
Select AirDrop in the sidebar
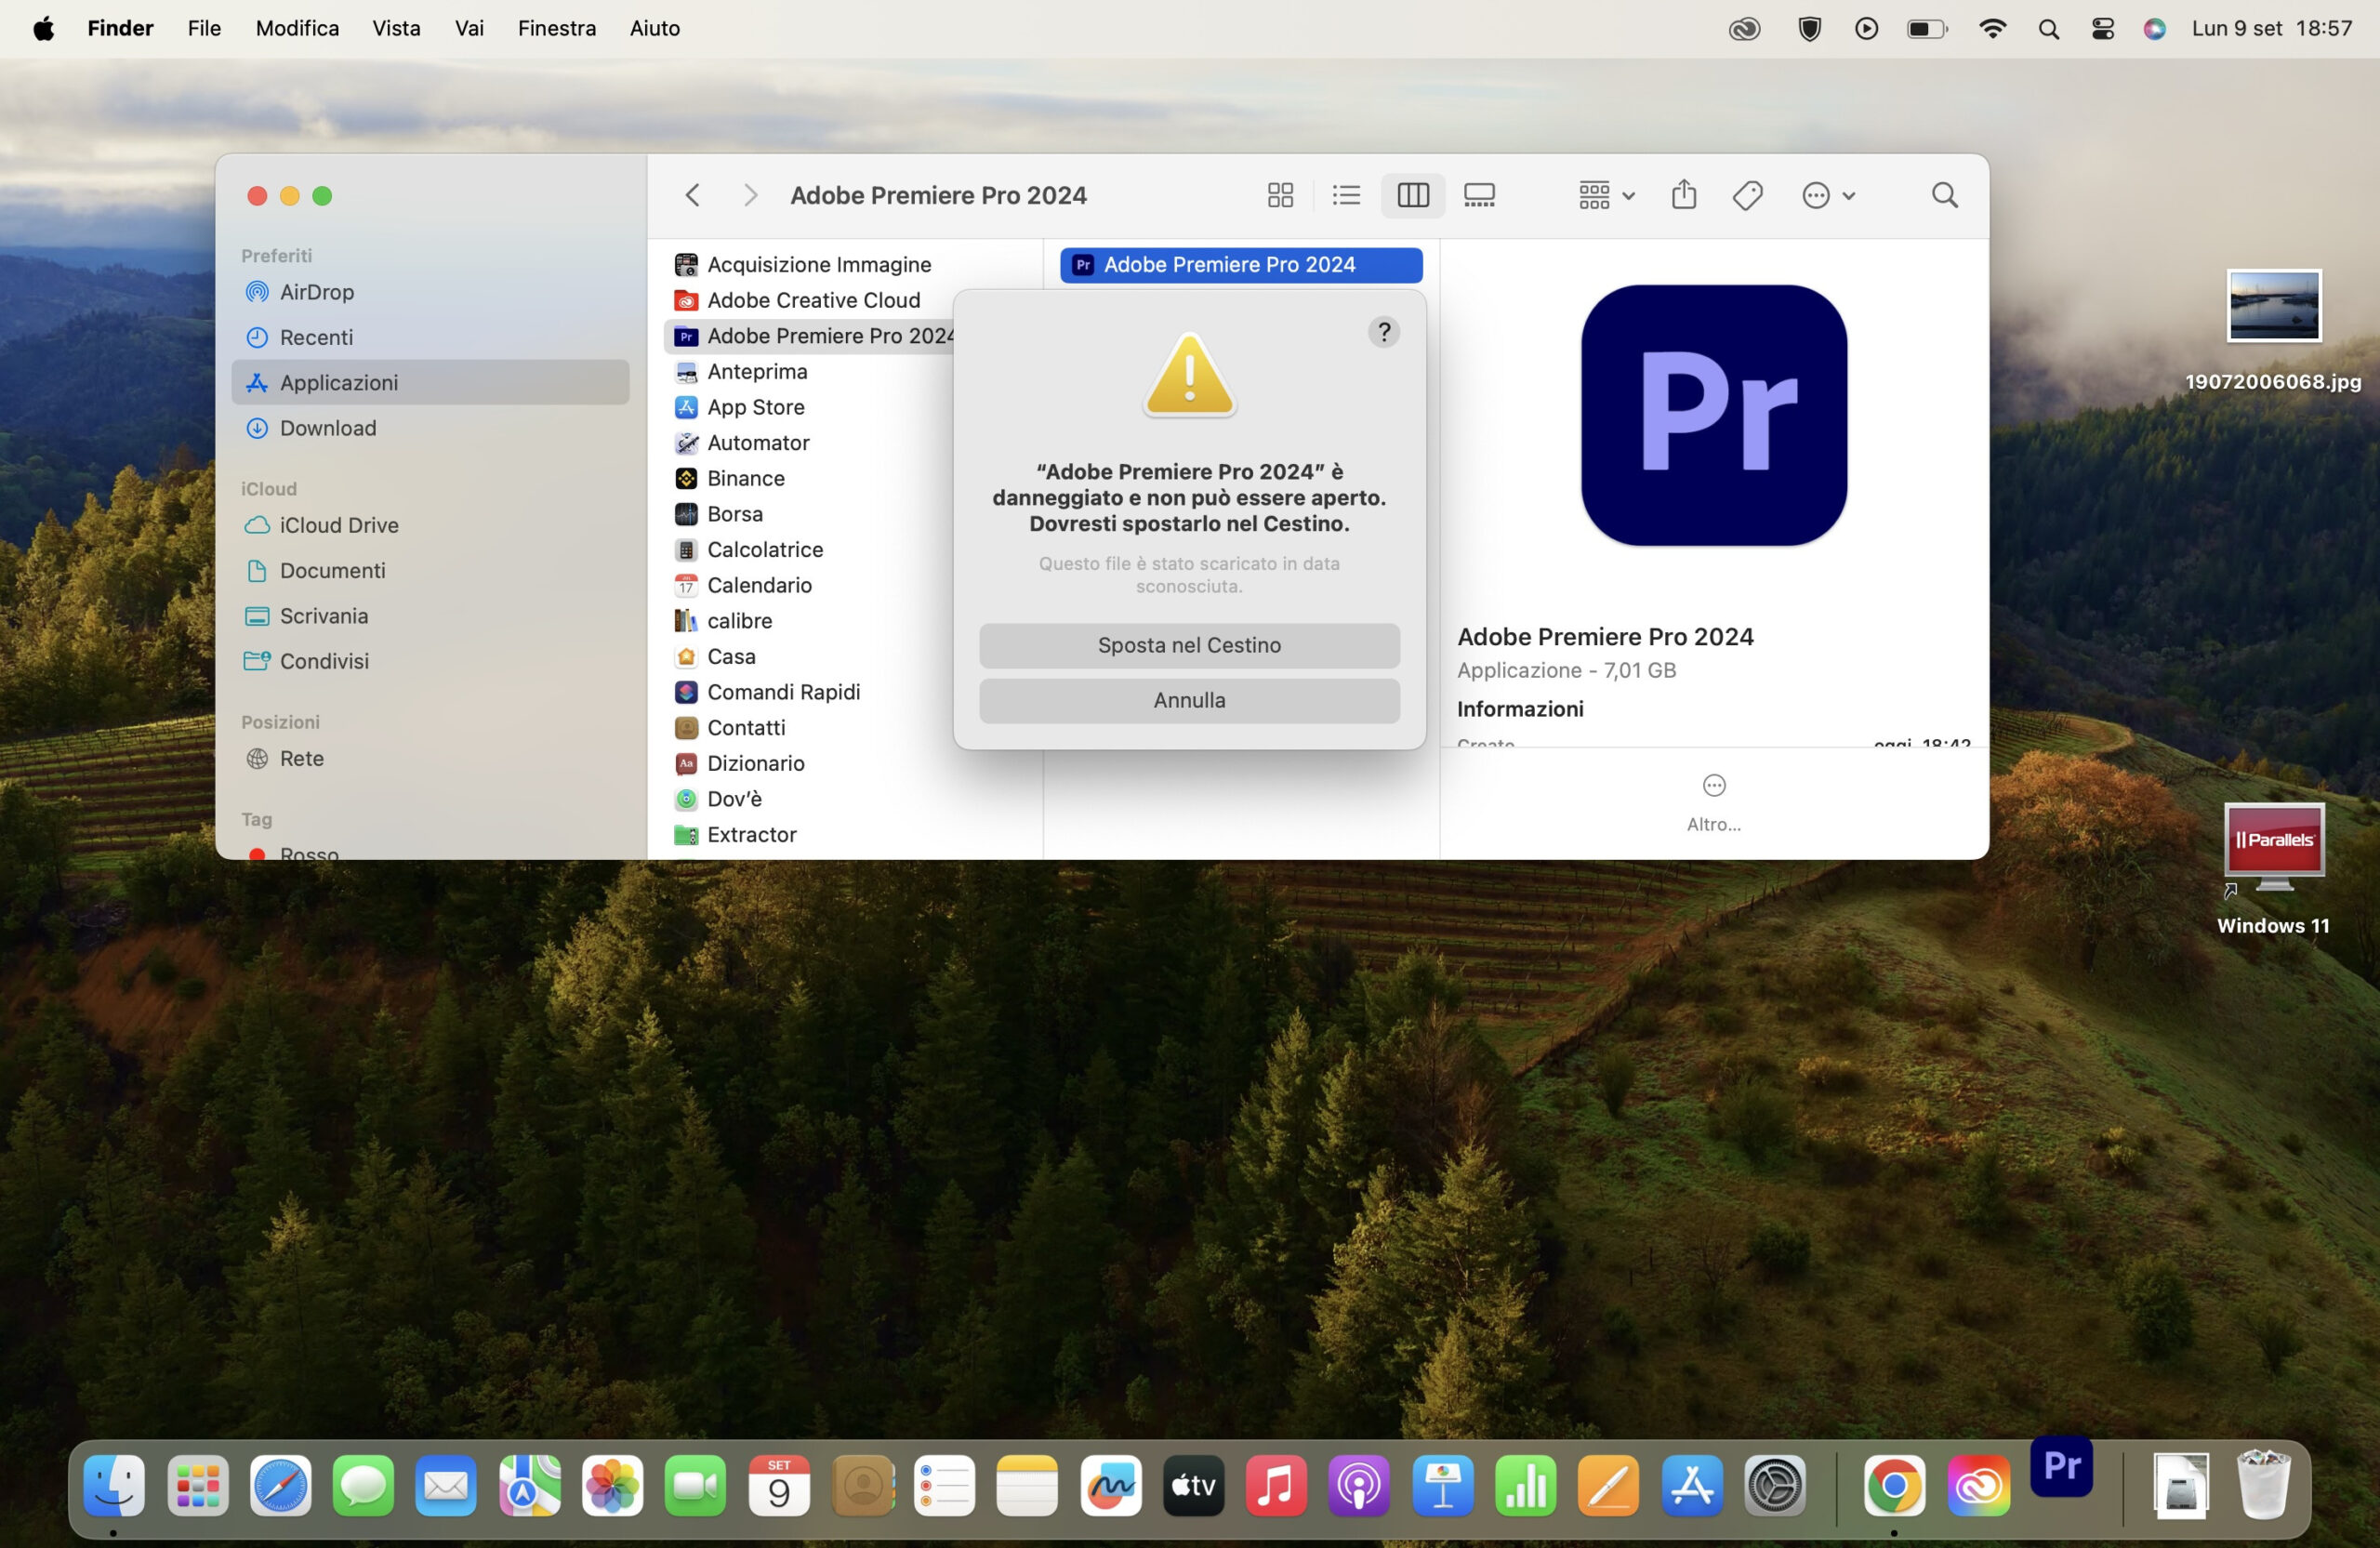click(430, 292)
